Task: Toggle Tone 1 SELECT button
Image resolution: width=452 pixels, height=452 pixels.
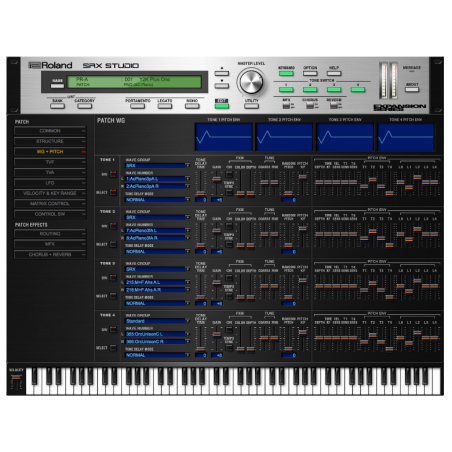Action: pos(113,192)
